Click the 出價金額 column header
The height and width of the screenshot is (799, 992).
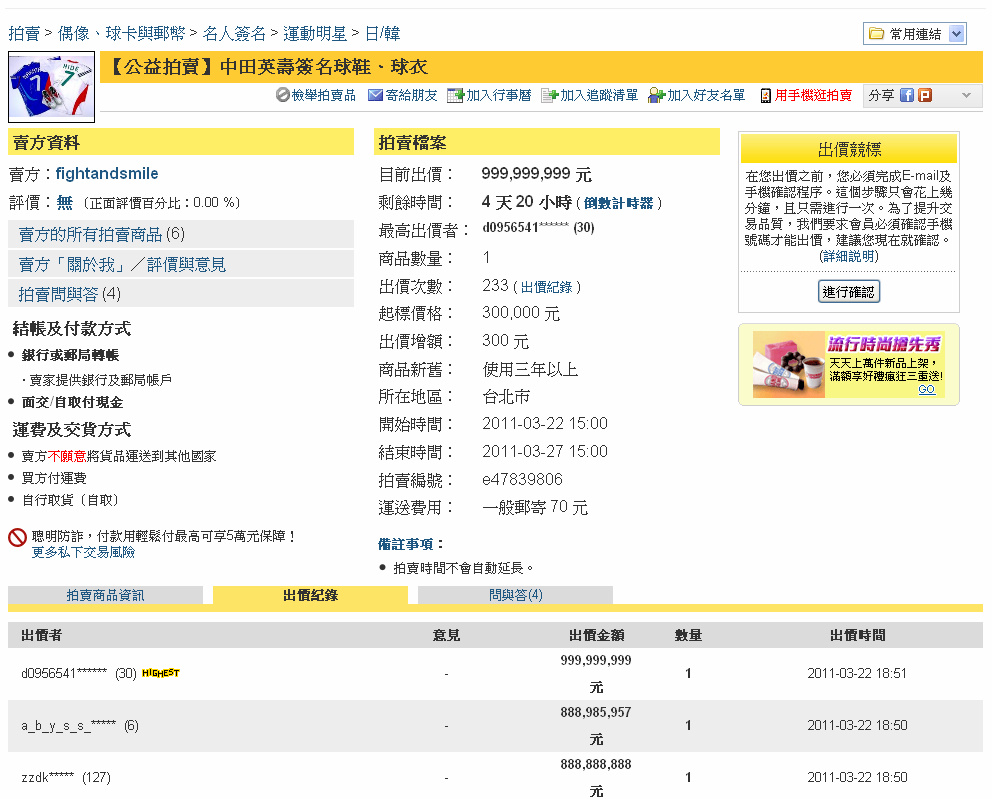point(597,635)
